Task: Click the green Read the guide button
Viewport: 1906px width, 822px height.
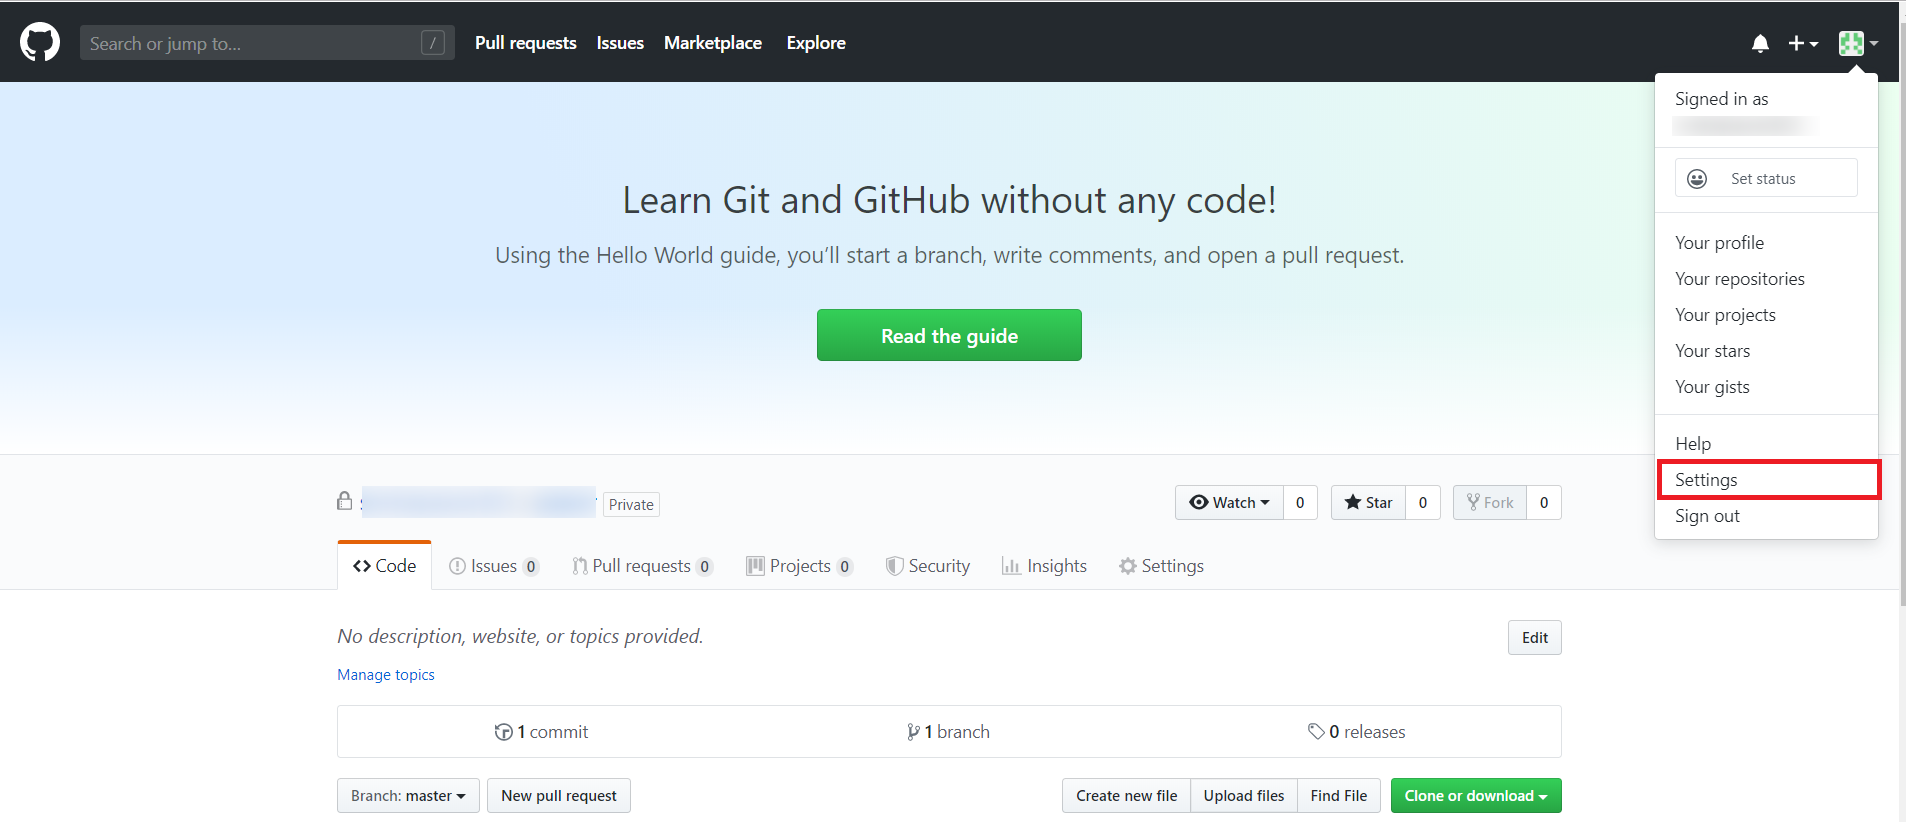Action: (x=949, y=335)
